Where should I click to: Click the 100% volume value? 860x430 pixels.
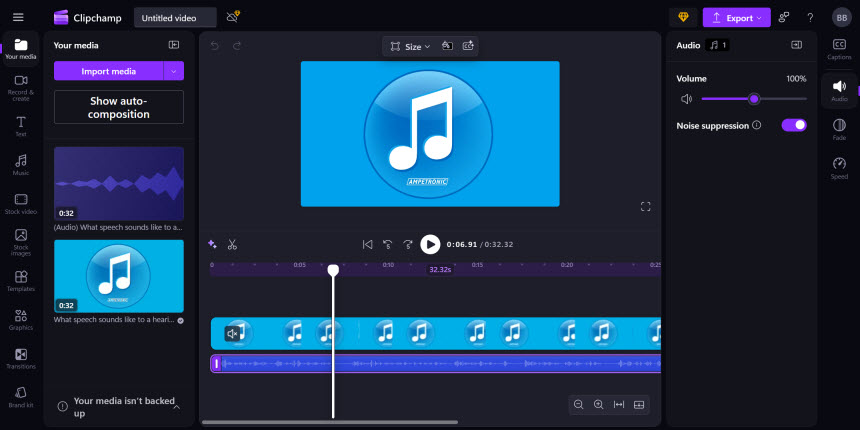796,78
